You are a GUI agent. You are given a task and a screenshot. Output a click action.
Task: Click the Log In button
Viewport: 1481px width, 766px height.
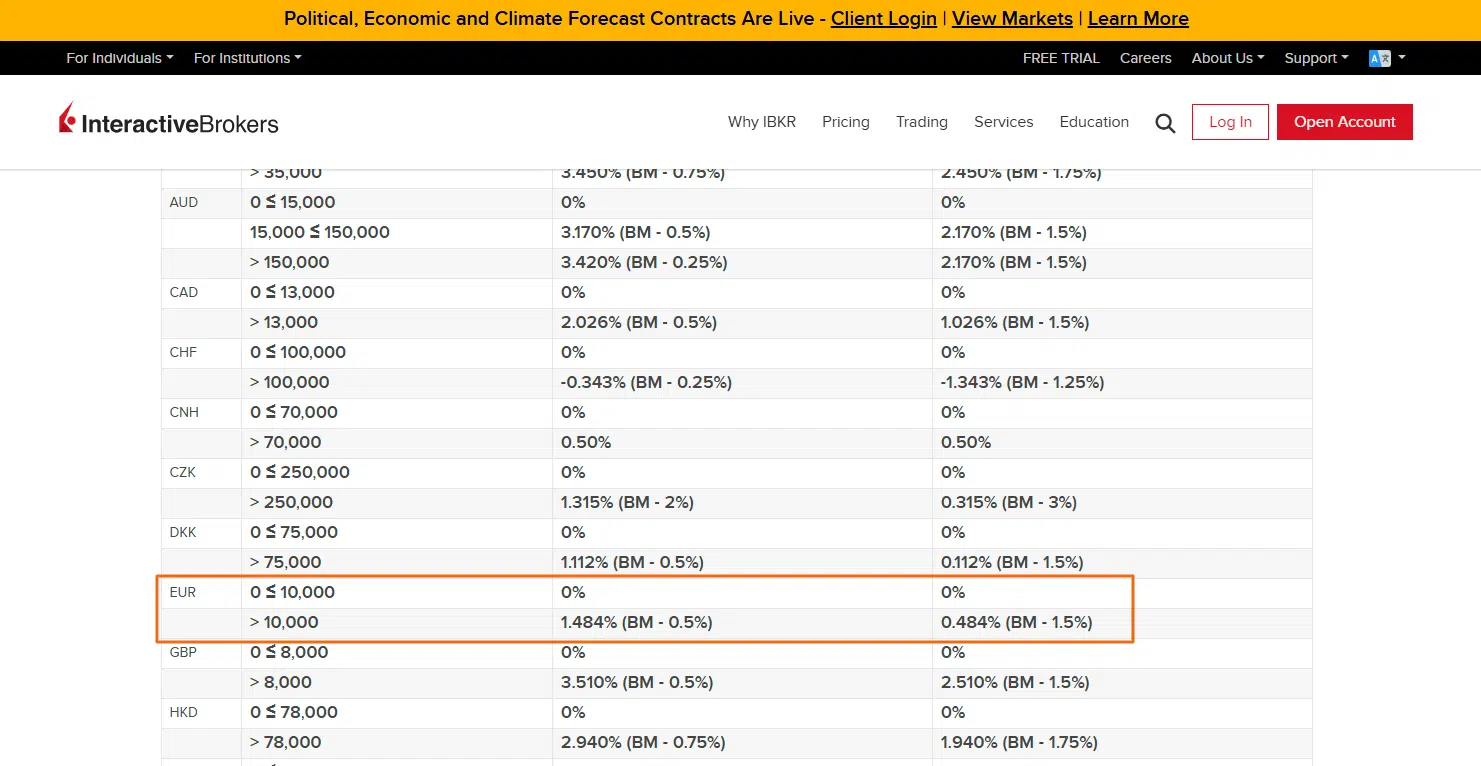pos(1230,122)
